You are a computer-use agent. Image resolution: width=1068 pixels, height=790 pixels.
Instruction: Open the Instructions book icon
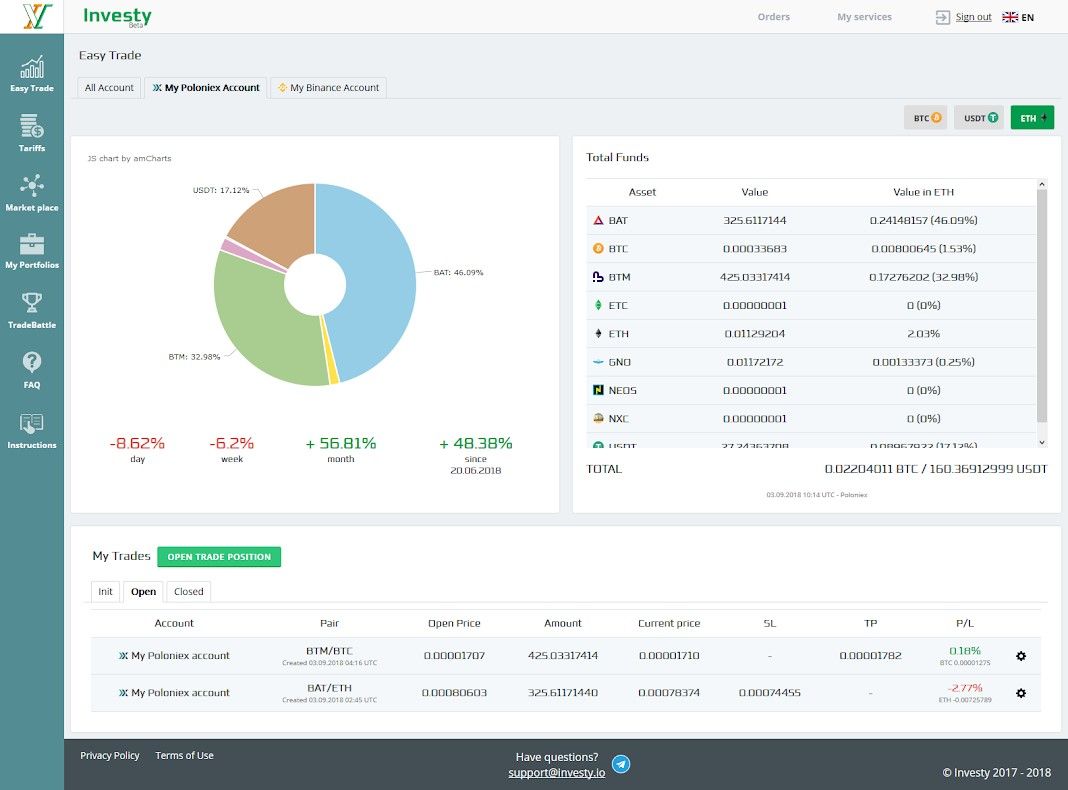pos(32,423)
